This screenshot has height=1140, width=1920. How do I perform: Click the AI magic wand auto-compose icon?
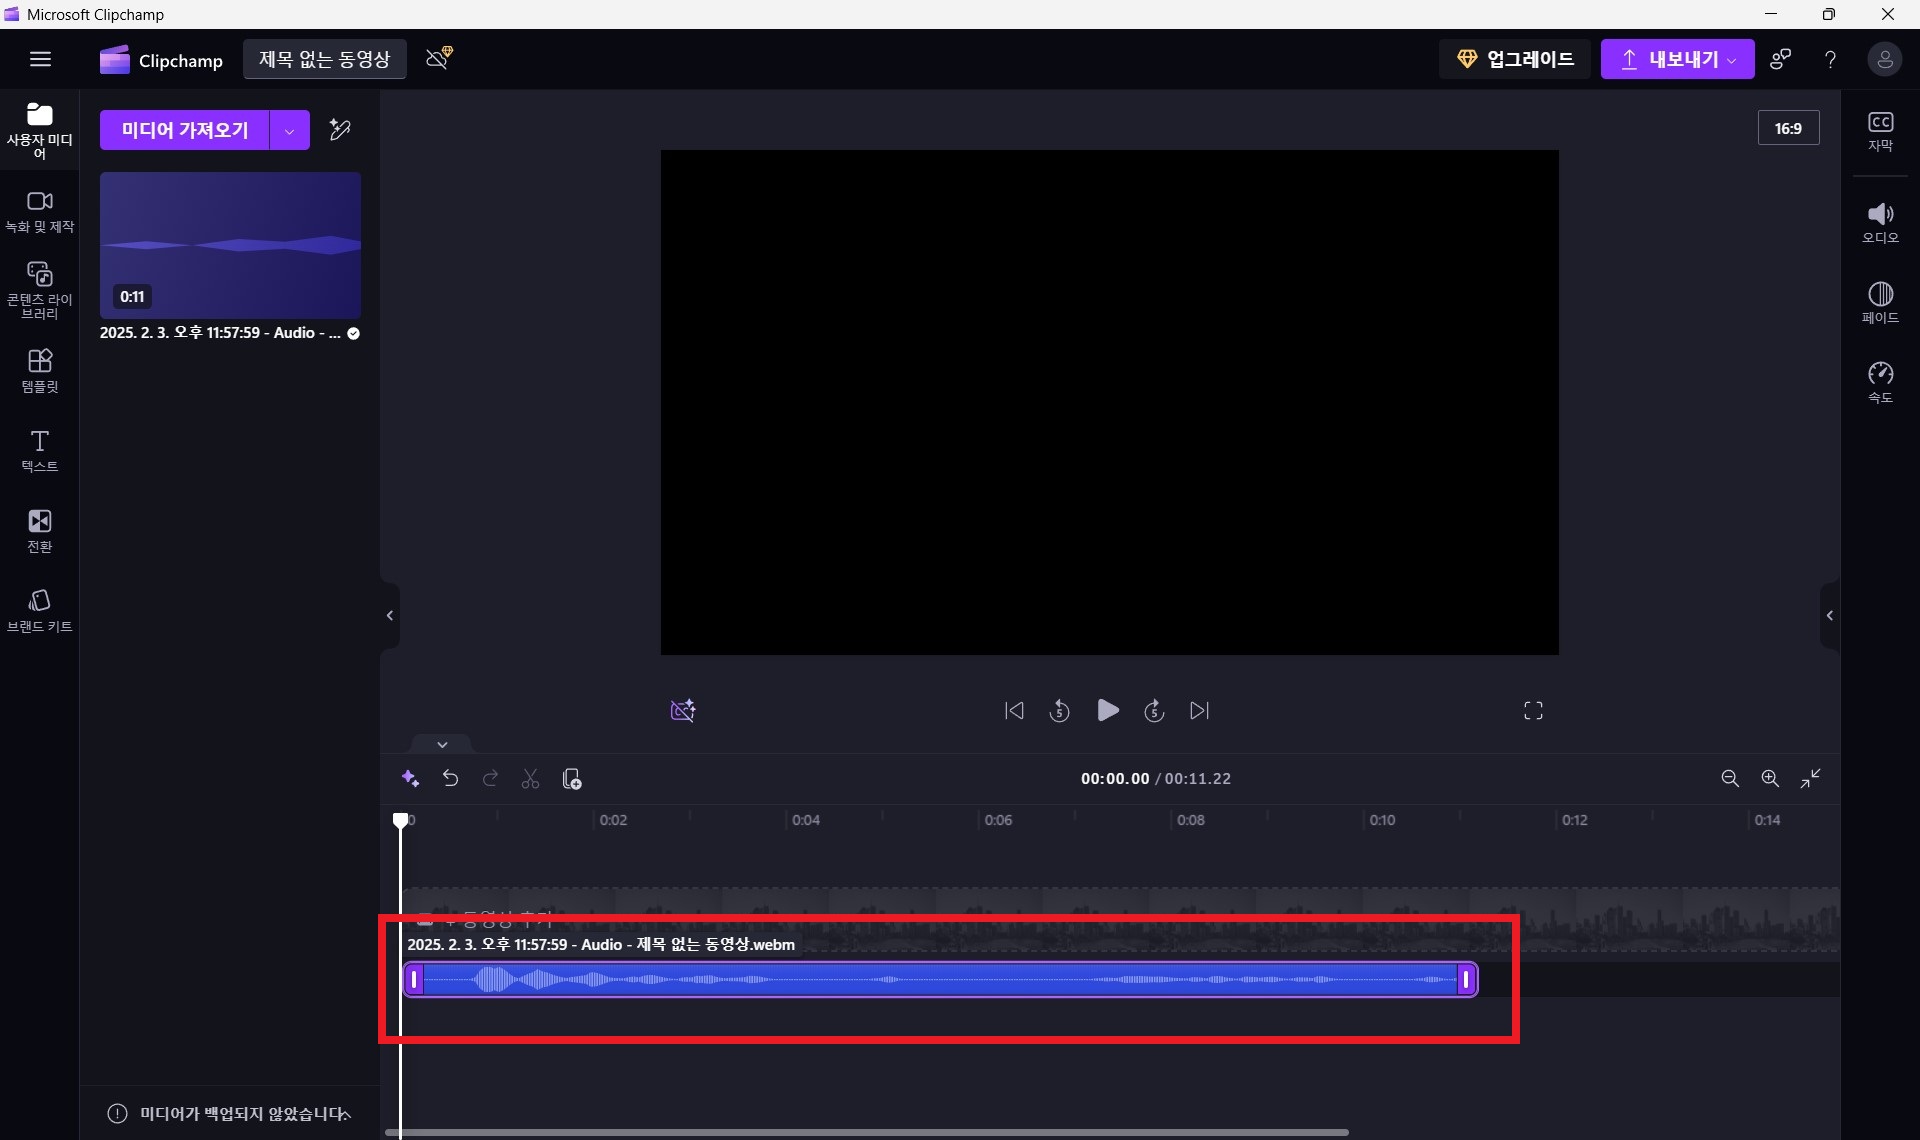tap(340, 130)
